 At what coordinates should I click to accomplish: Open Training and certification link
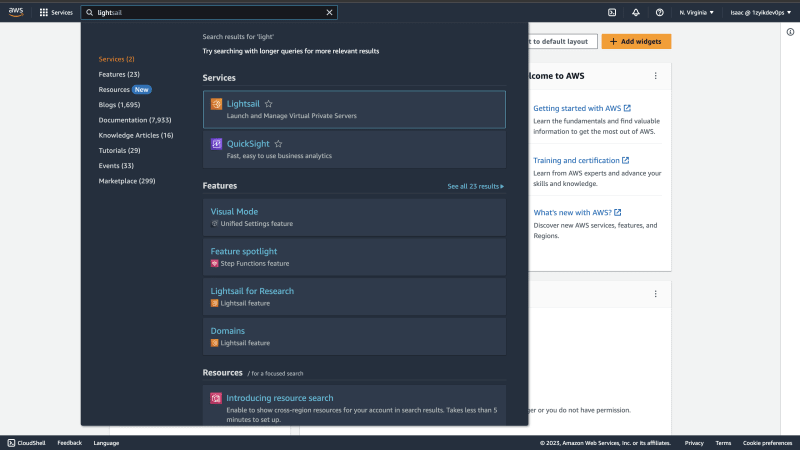tap(581, 160)
